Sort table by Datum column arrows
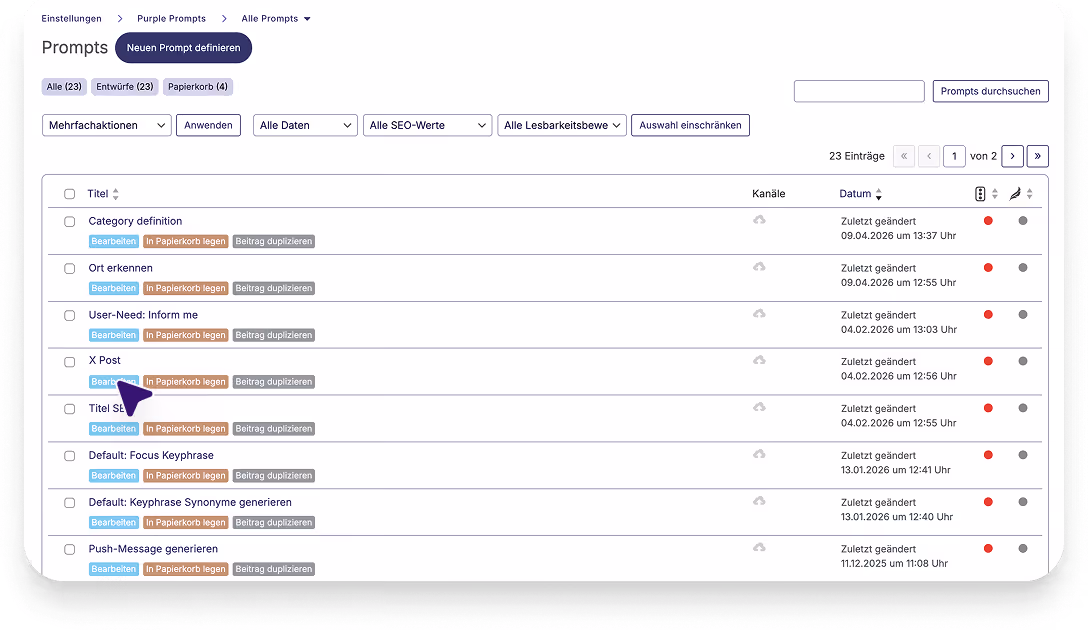The width and height of the screenshot is (1088, 630). 878,194
